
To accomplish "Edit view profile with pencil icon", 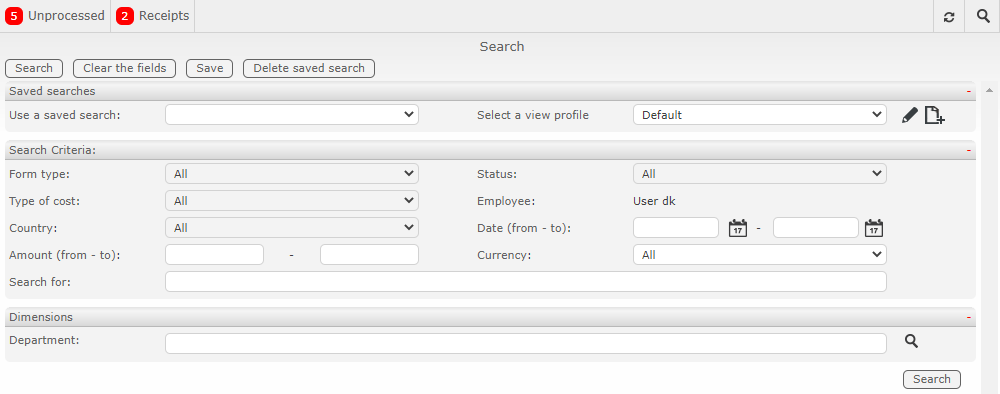I will tap(910, 115).
